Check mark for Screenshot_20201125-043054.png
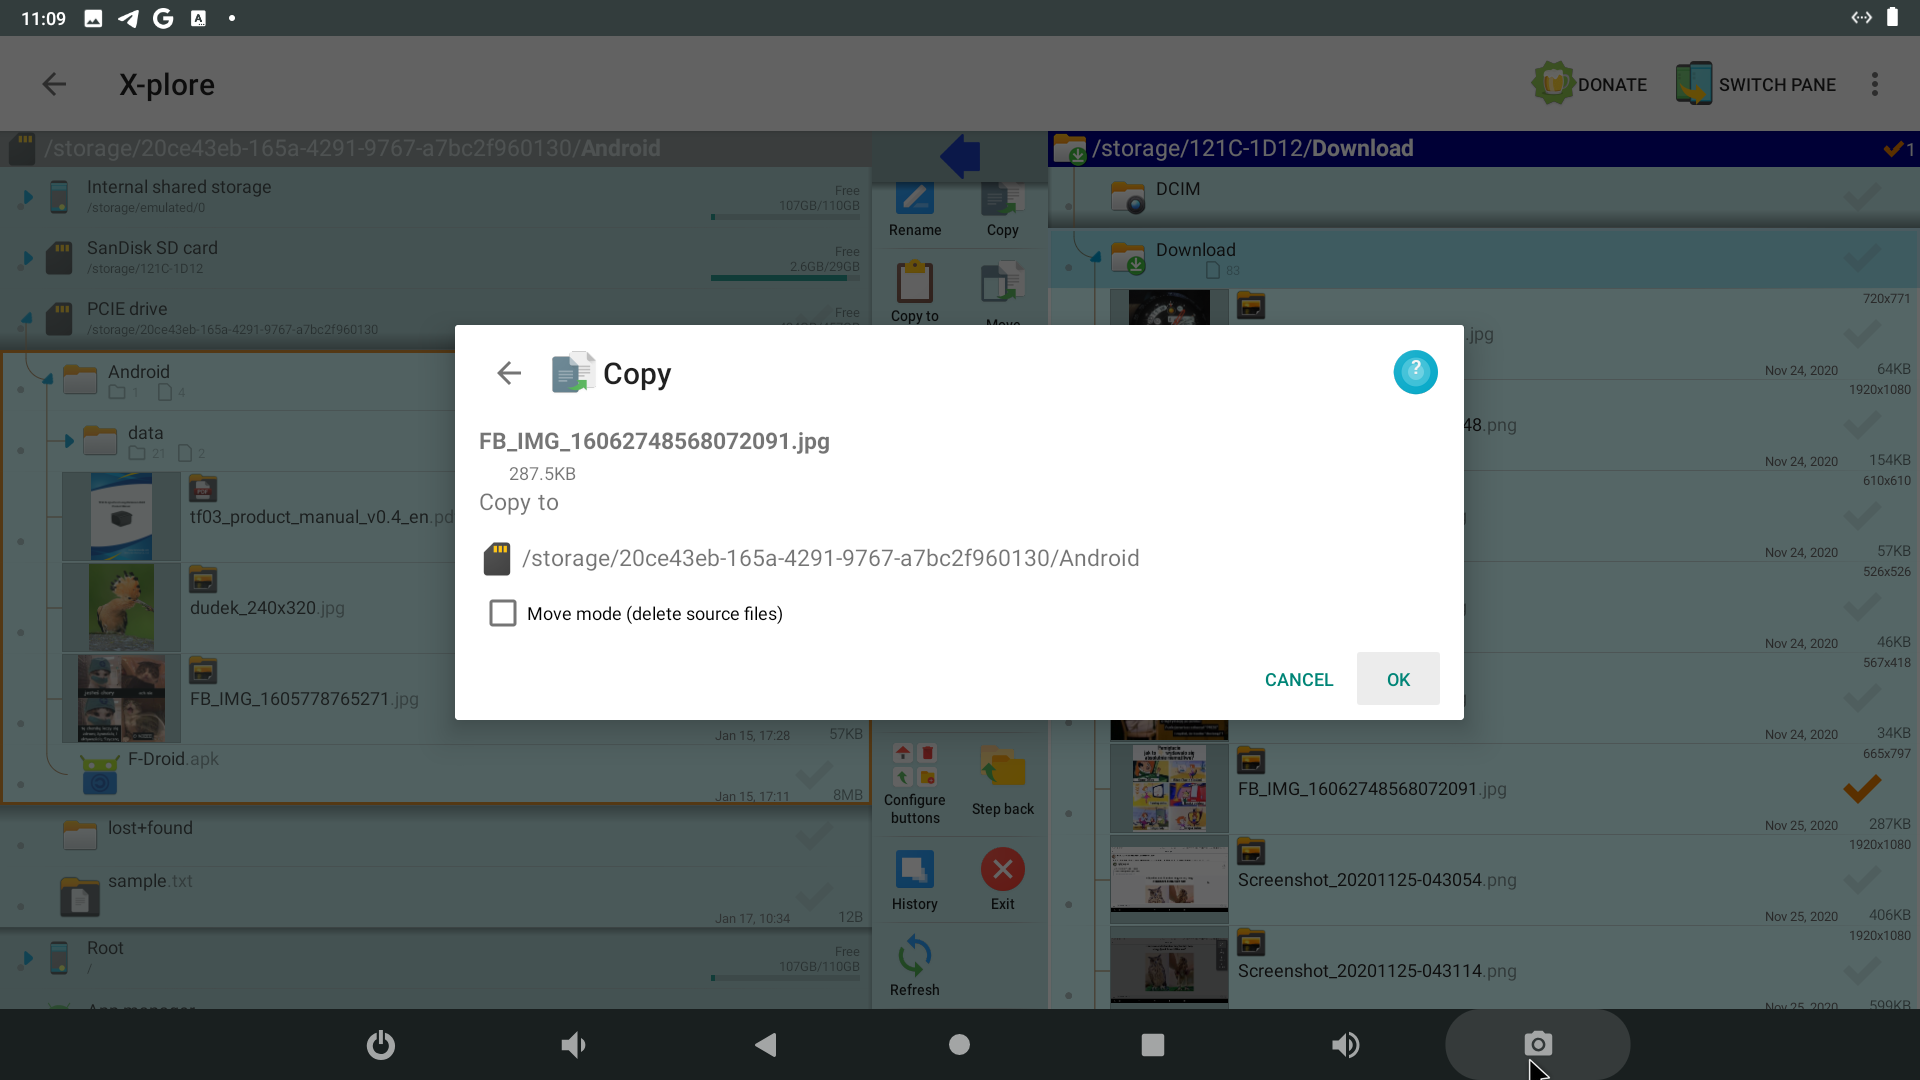This screenshot has width=1920, height=1080. click(x=1862, y=880)
